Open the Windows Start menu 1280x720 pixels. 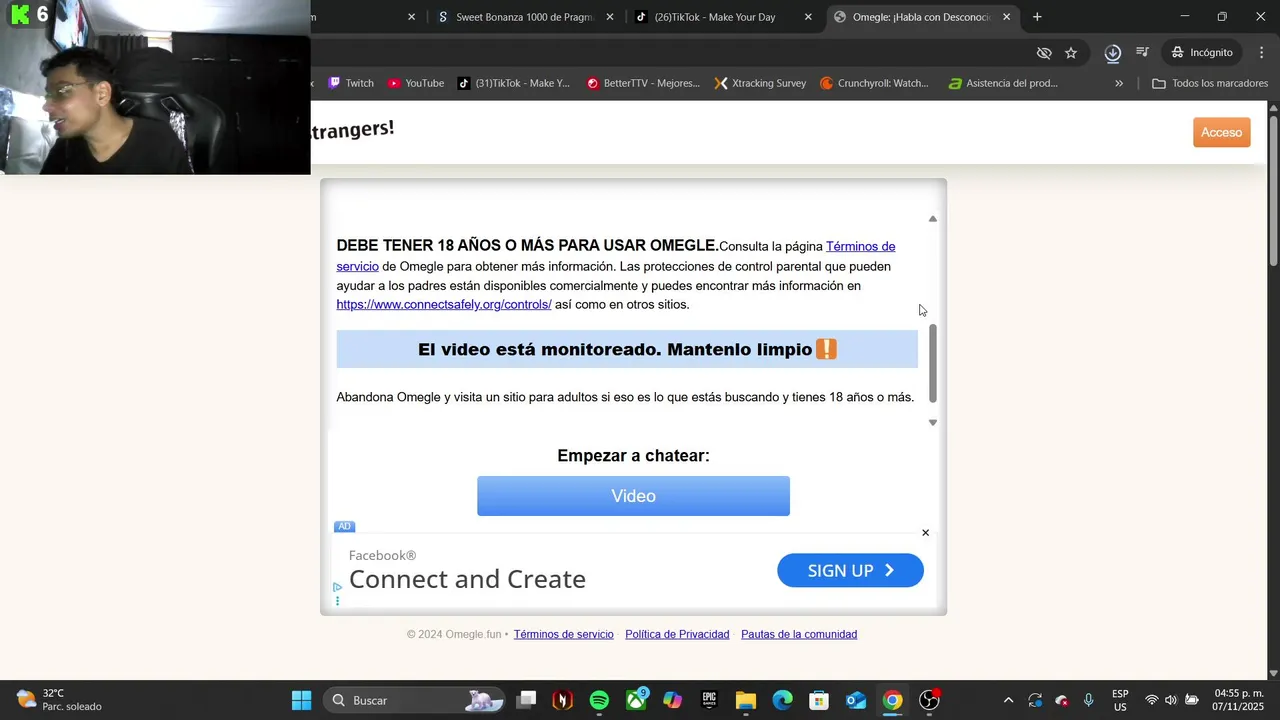[301, 700]
